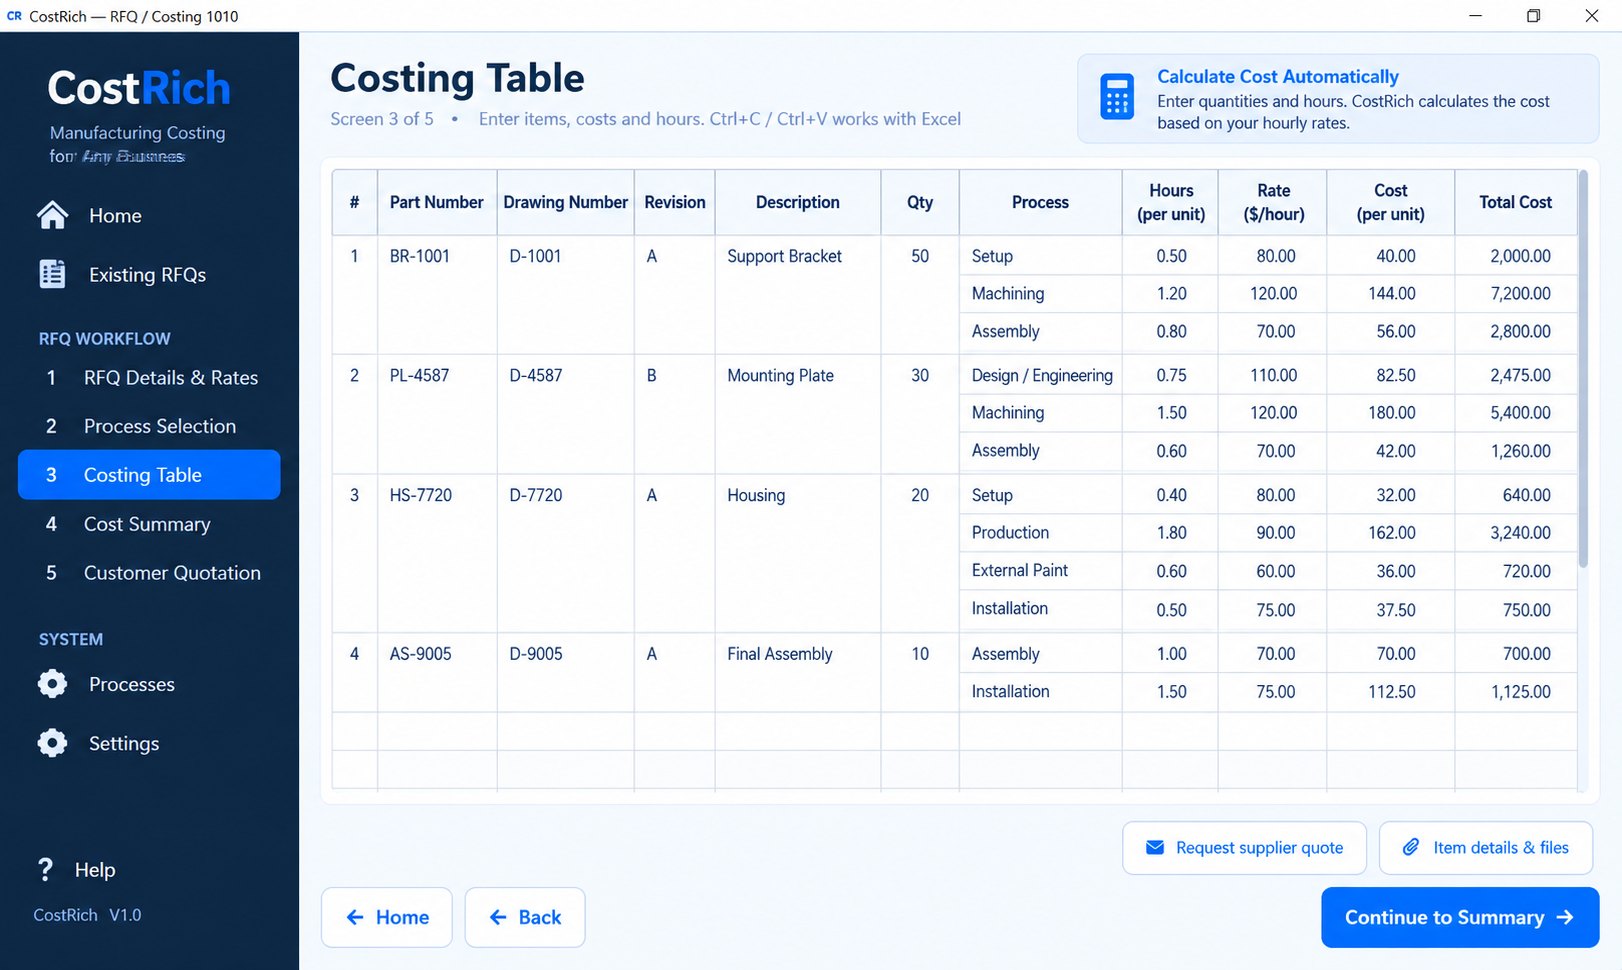Image resolution: width=1622 pixels, height=970 pixels.
Task: Click the empty Part Number cell below AS-9005
Action: pyautogui.click(x=437, y=731)
